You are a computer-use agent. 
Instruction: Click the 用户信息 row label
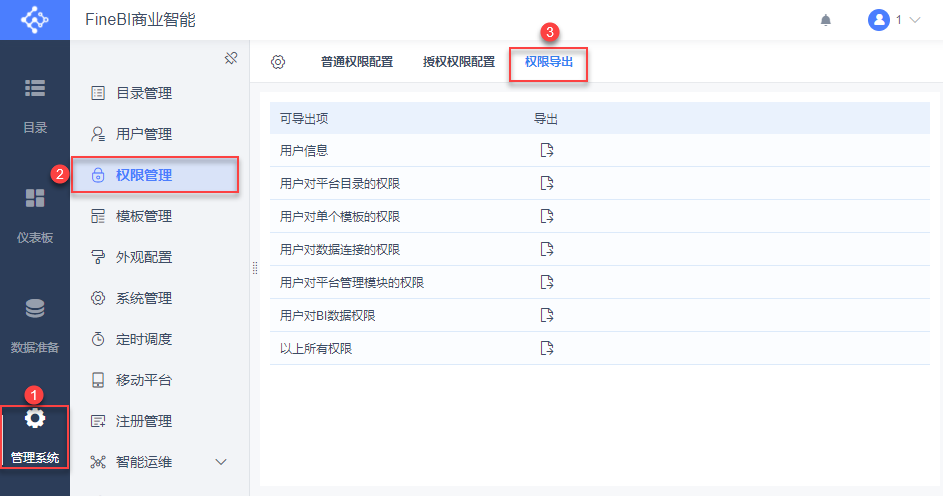coord(304,150)
